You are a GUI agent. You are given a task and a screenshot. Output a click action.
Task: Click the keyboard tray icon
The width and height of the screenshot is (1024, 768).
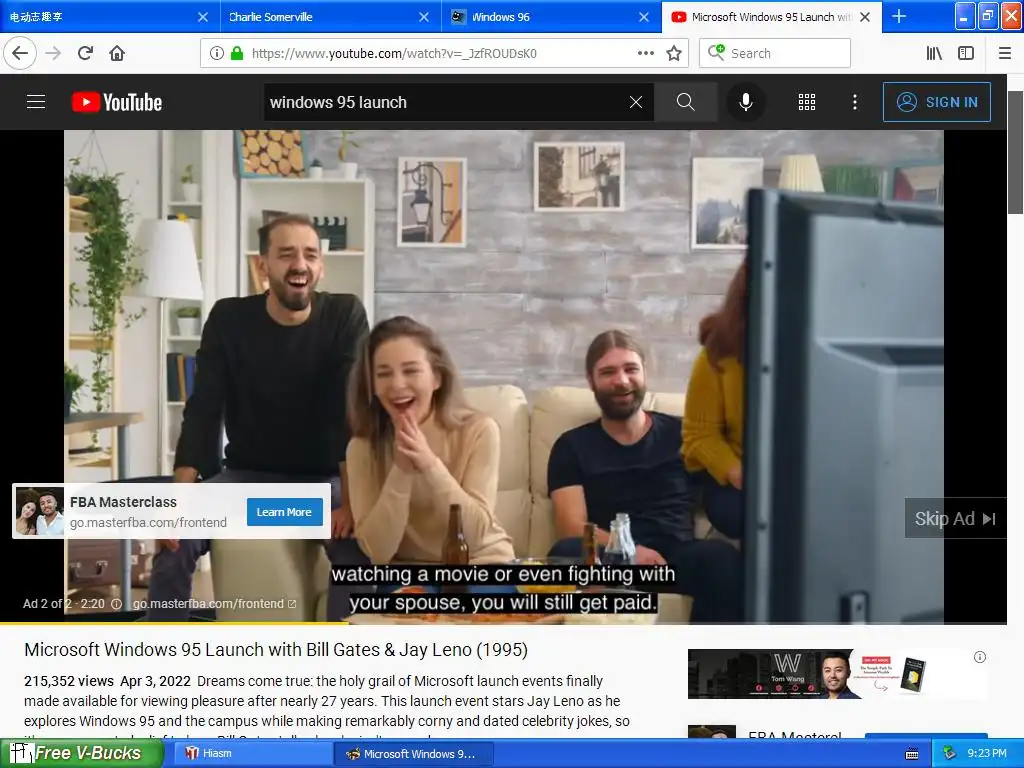(x=912, y=754)
